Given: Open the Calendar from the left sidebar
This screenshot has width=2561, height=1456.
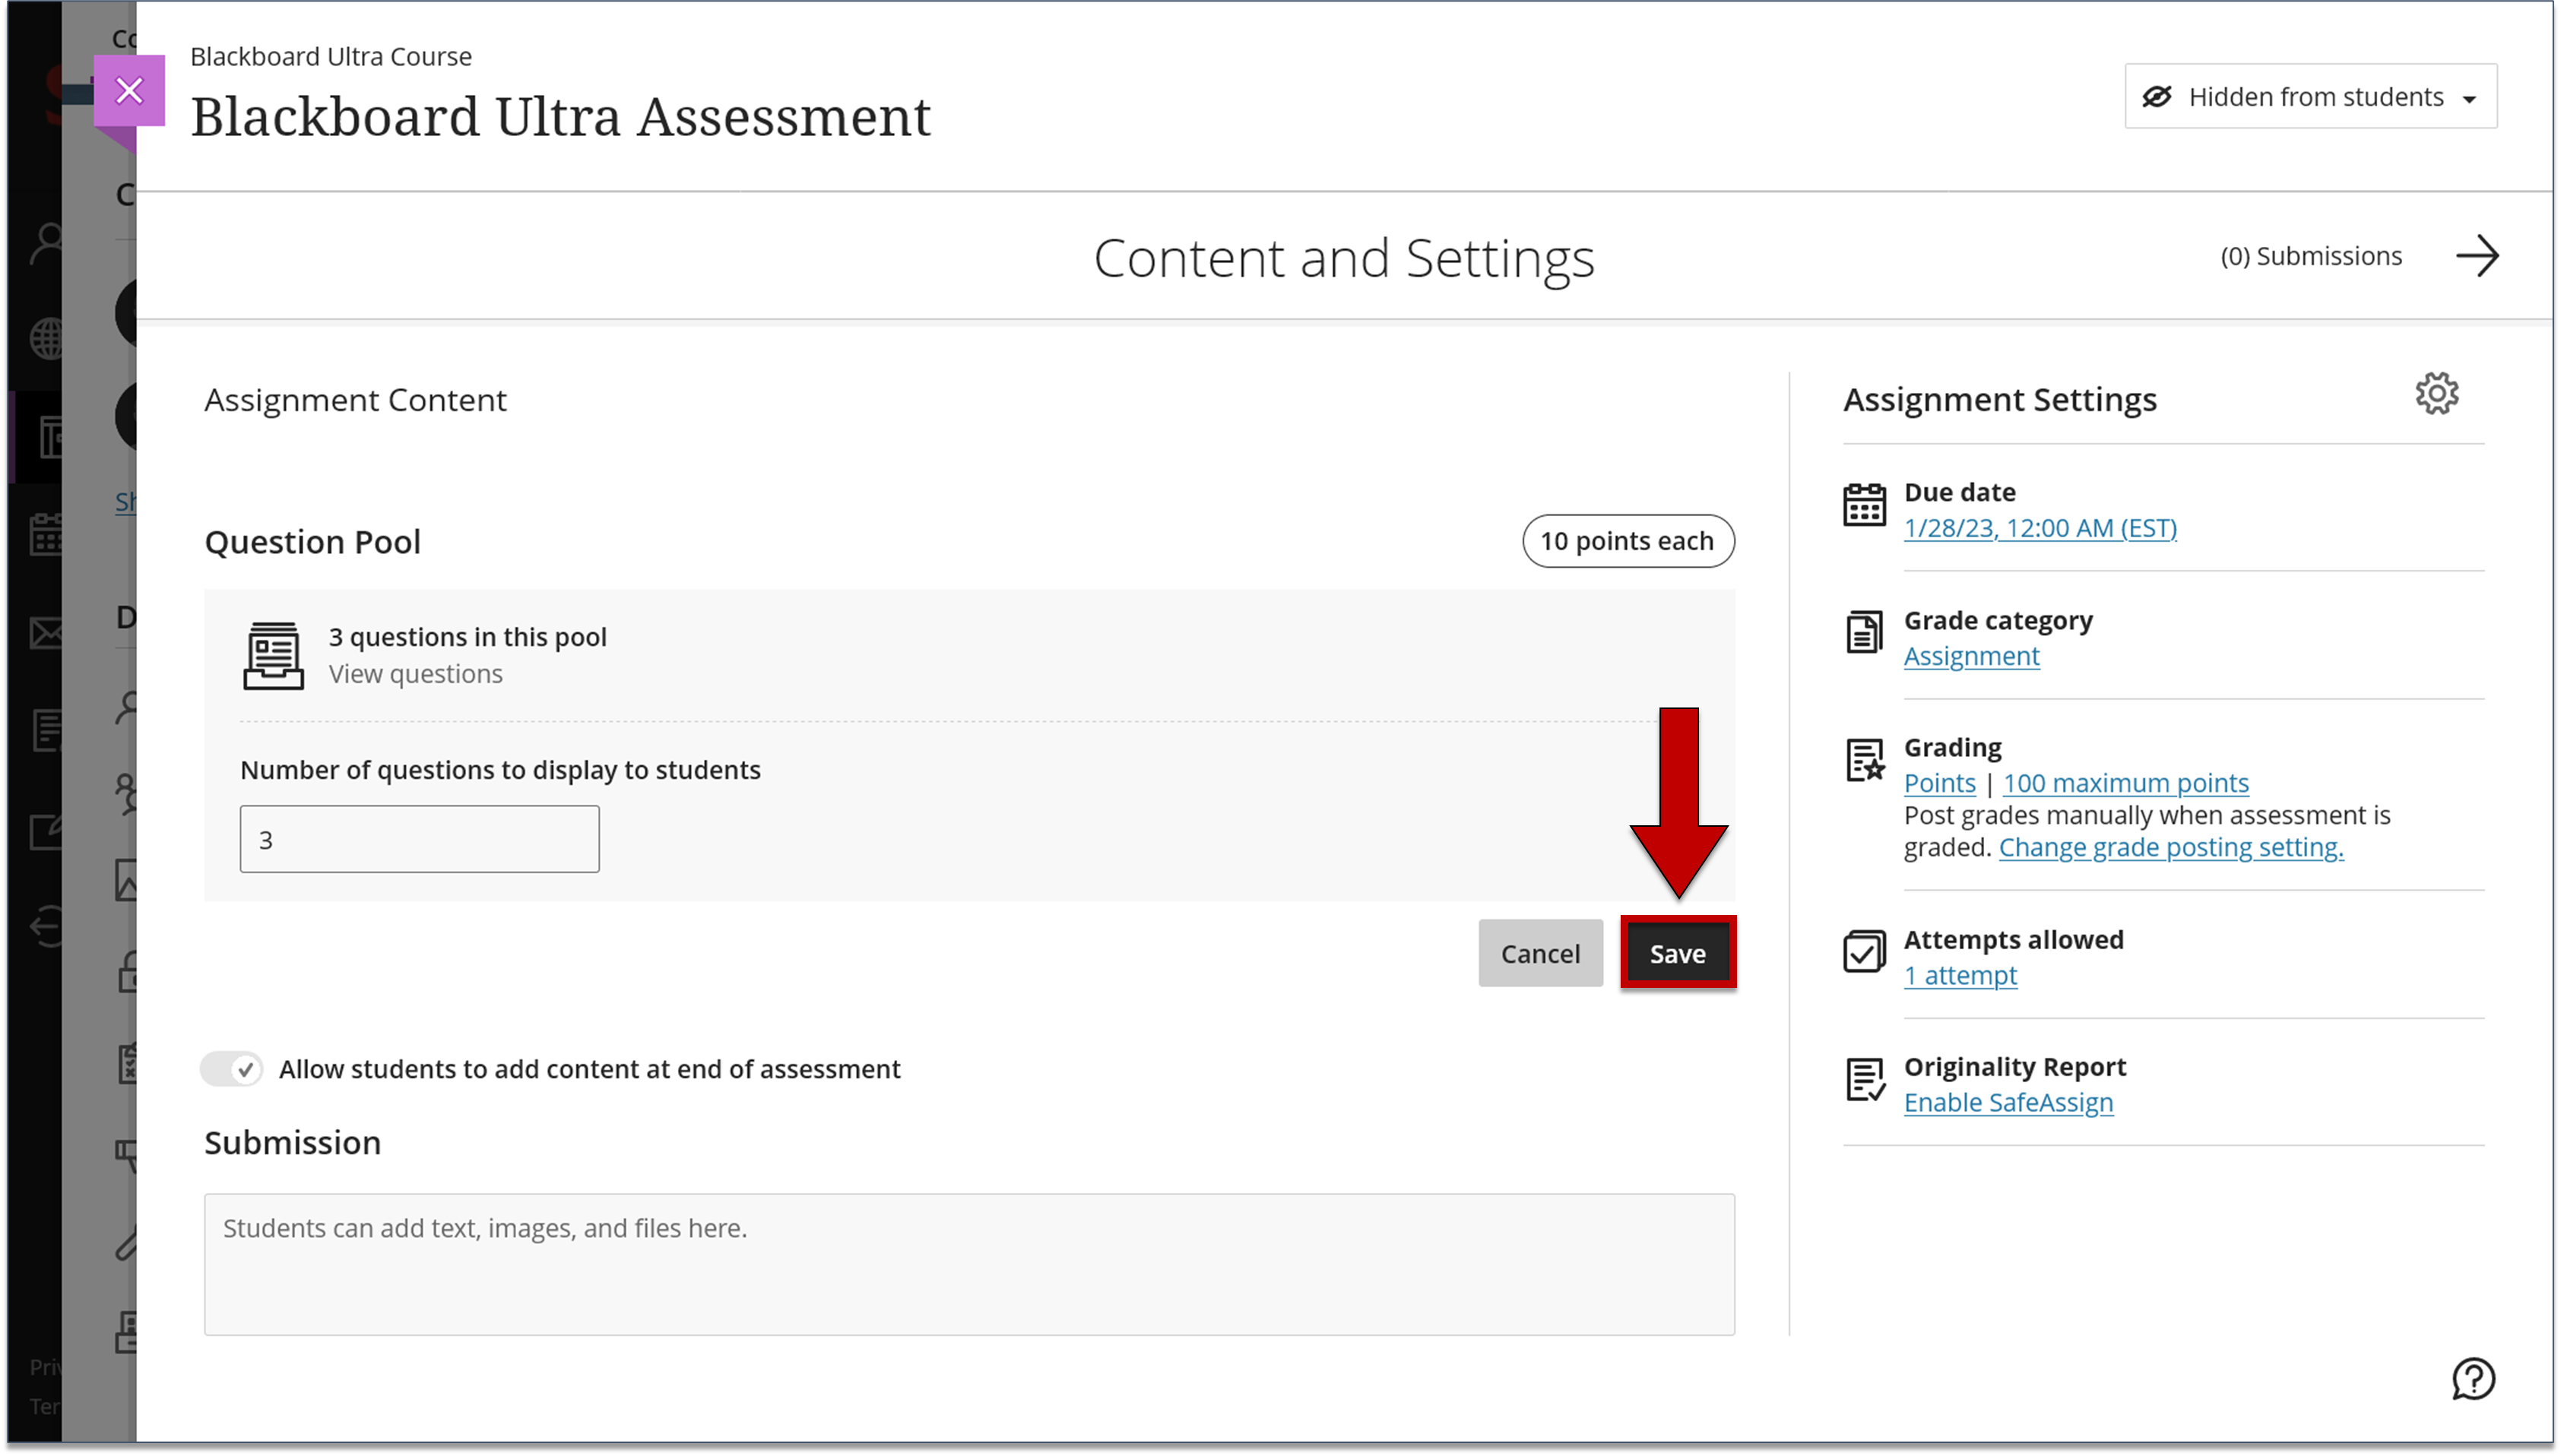Looking at the screenshot, I should [45, 535].
